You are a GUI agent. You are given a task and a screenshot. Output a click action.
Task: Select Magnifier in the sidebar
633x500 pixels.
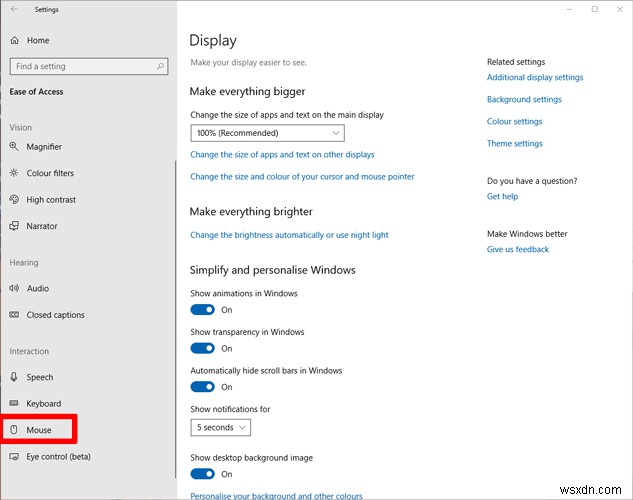(x=44, y=147)
